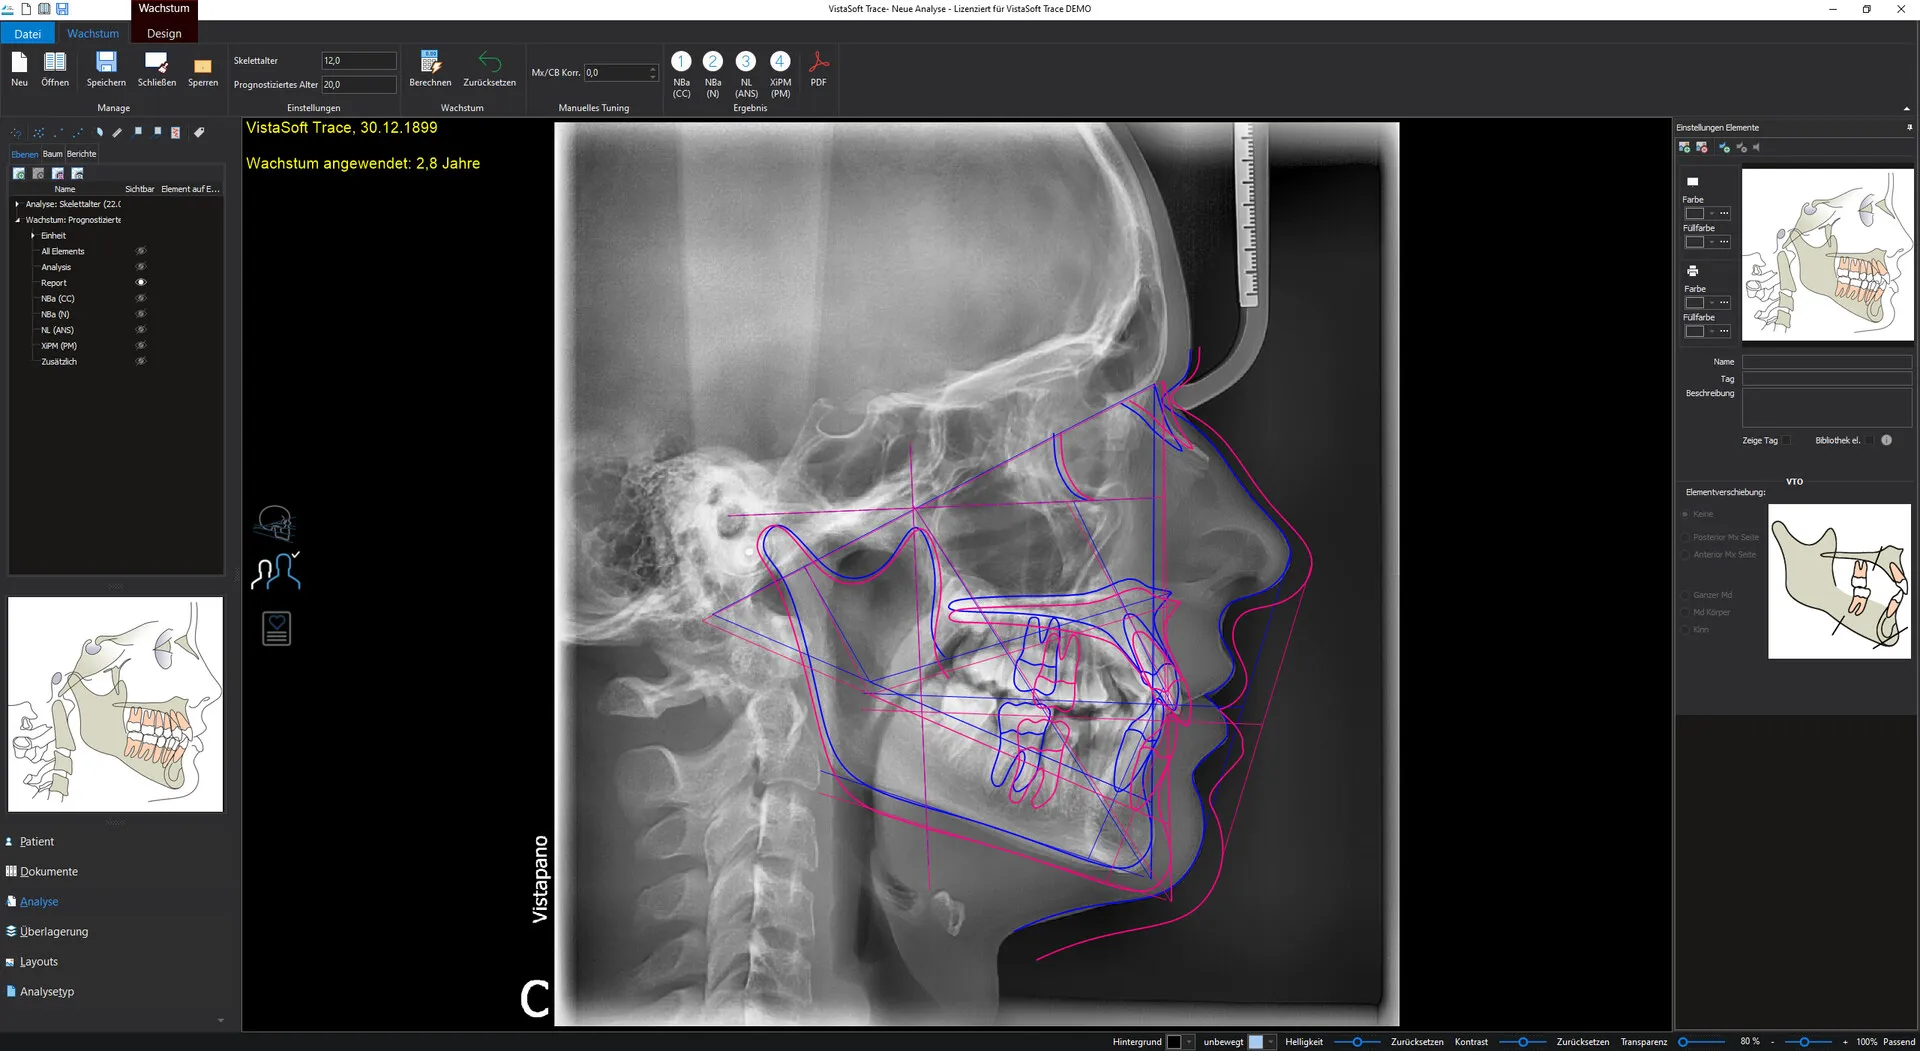Select the Keine radio under Elementverschiebung
The height and width of the screenshot is (1051, 1920).
tap(1685, 514)
